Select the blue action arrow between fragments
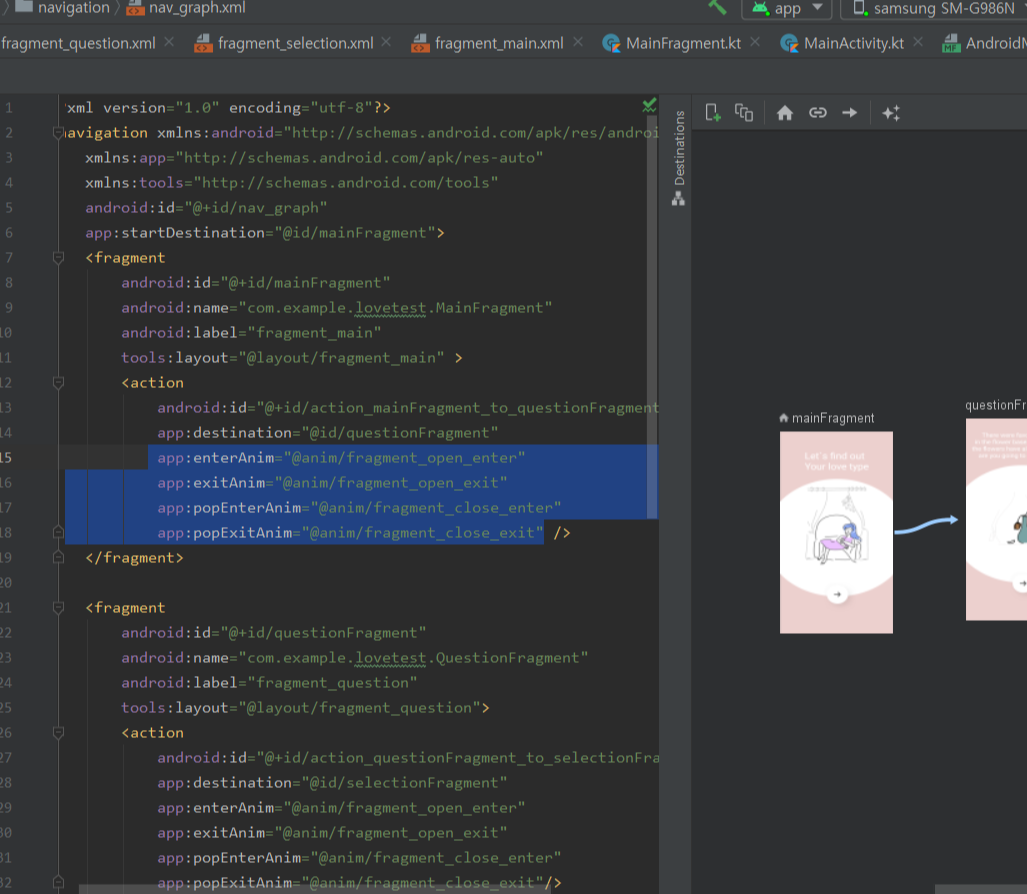The height and width of the screenshot is (894, 1027). tap(927, 524)
